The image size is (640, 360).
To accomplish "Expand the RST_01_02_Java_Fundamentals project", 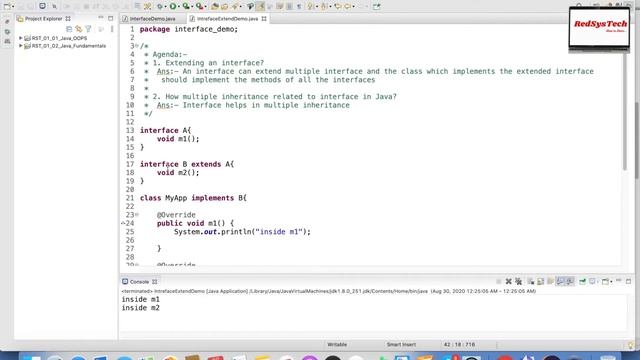I will [x=20, y=46].
